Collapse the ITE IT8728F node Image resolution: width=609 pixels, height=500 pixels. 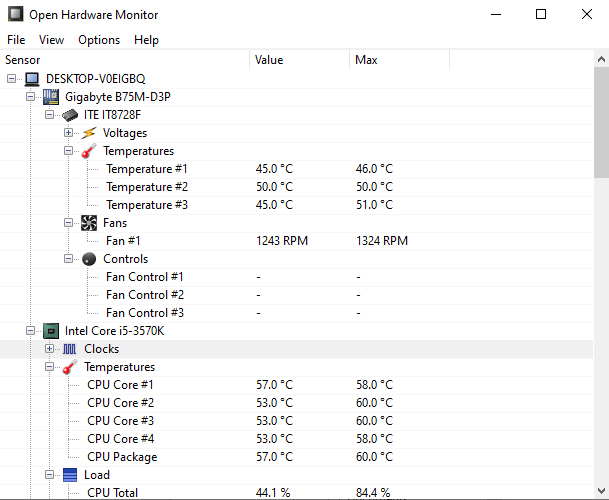tap(49, 115)
